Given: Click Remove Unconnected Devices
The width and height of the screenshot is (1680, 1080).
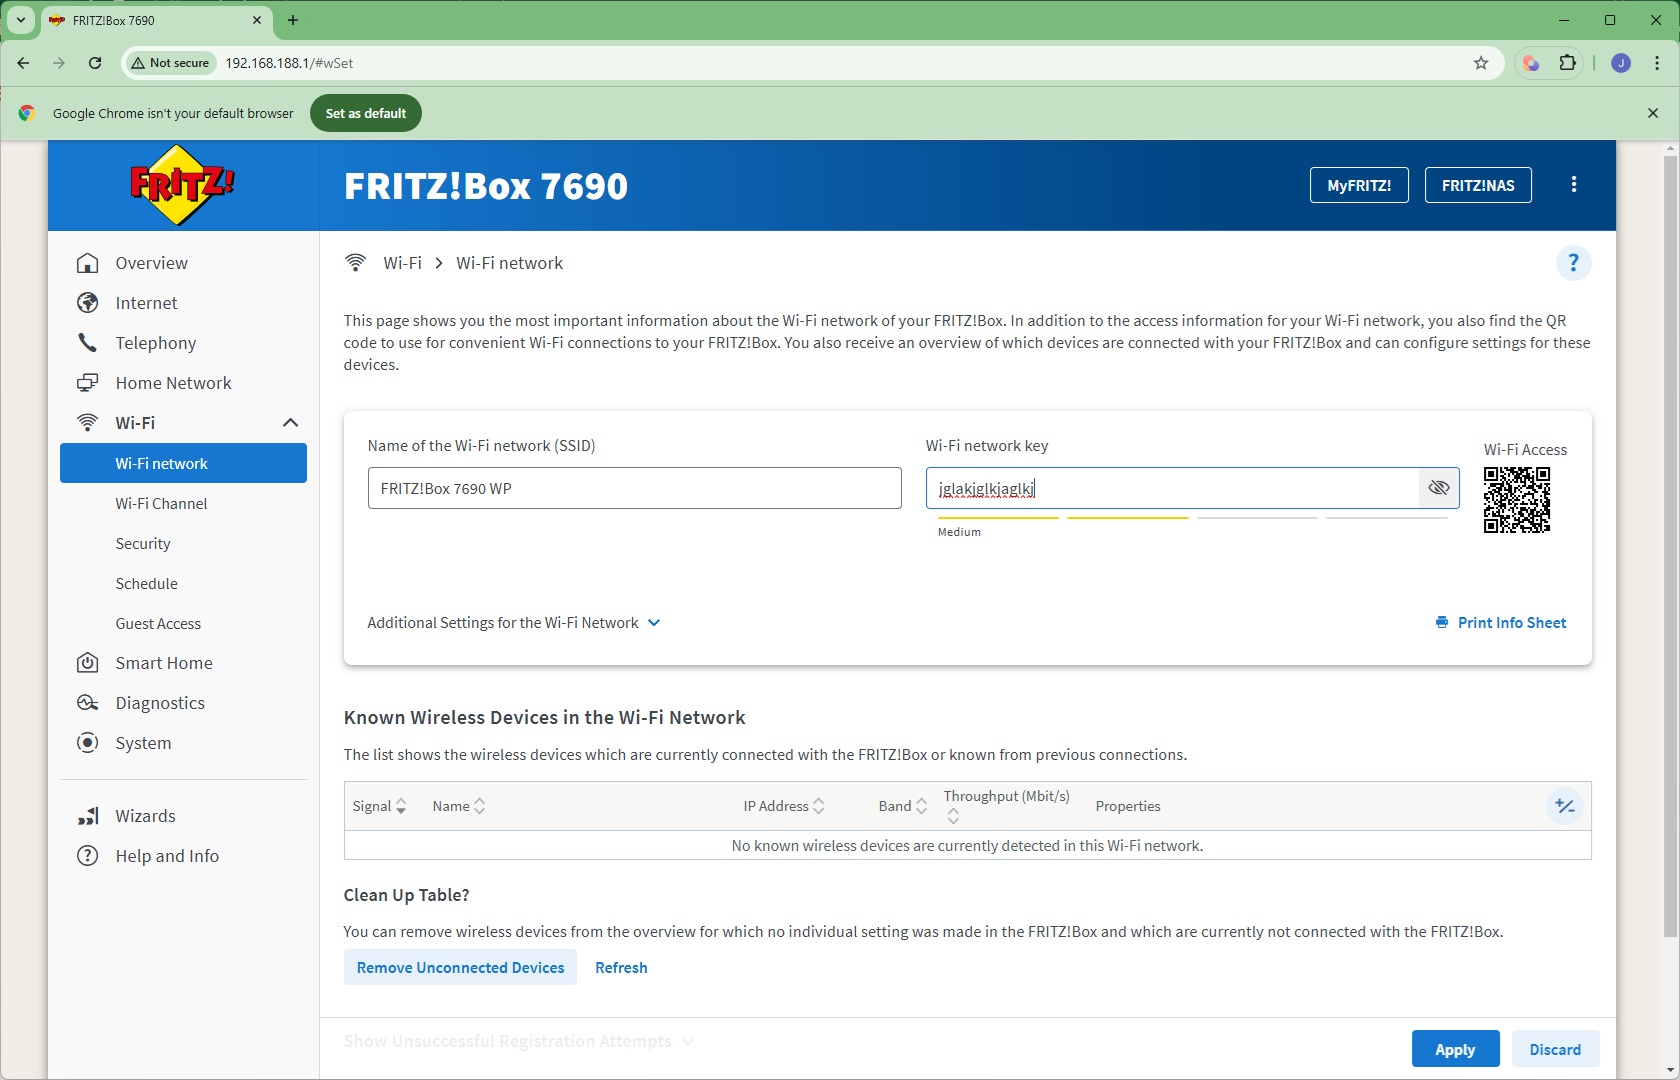Looking at the screenshot, I should coord(460,967).
